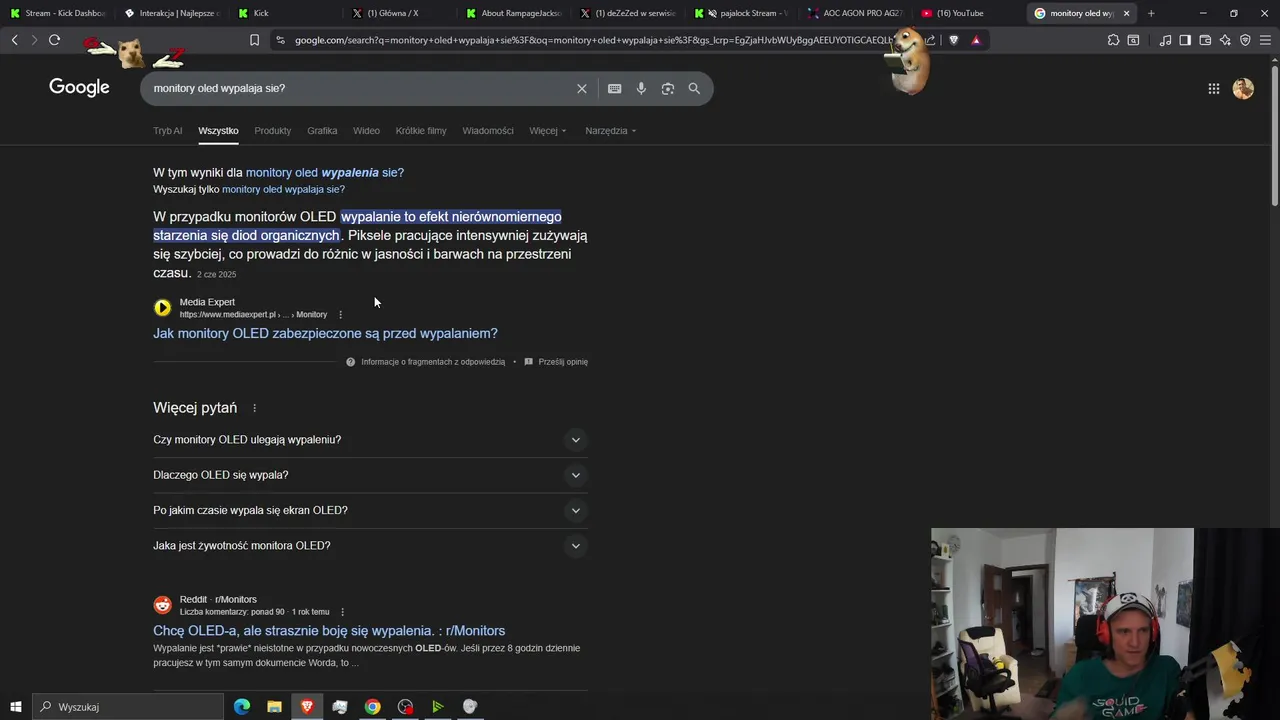1280x720 pixels.
Task: Open the Extensions puzzle icon
Action: [1113, 40]
